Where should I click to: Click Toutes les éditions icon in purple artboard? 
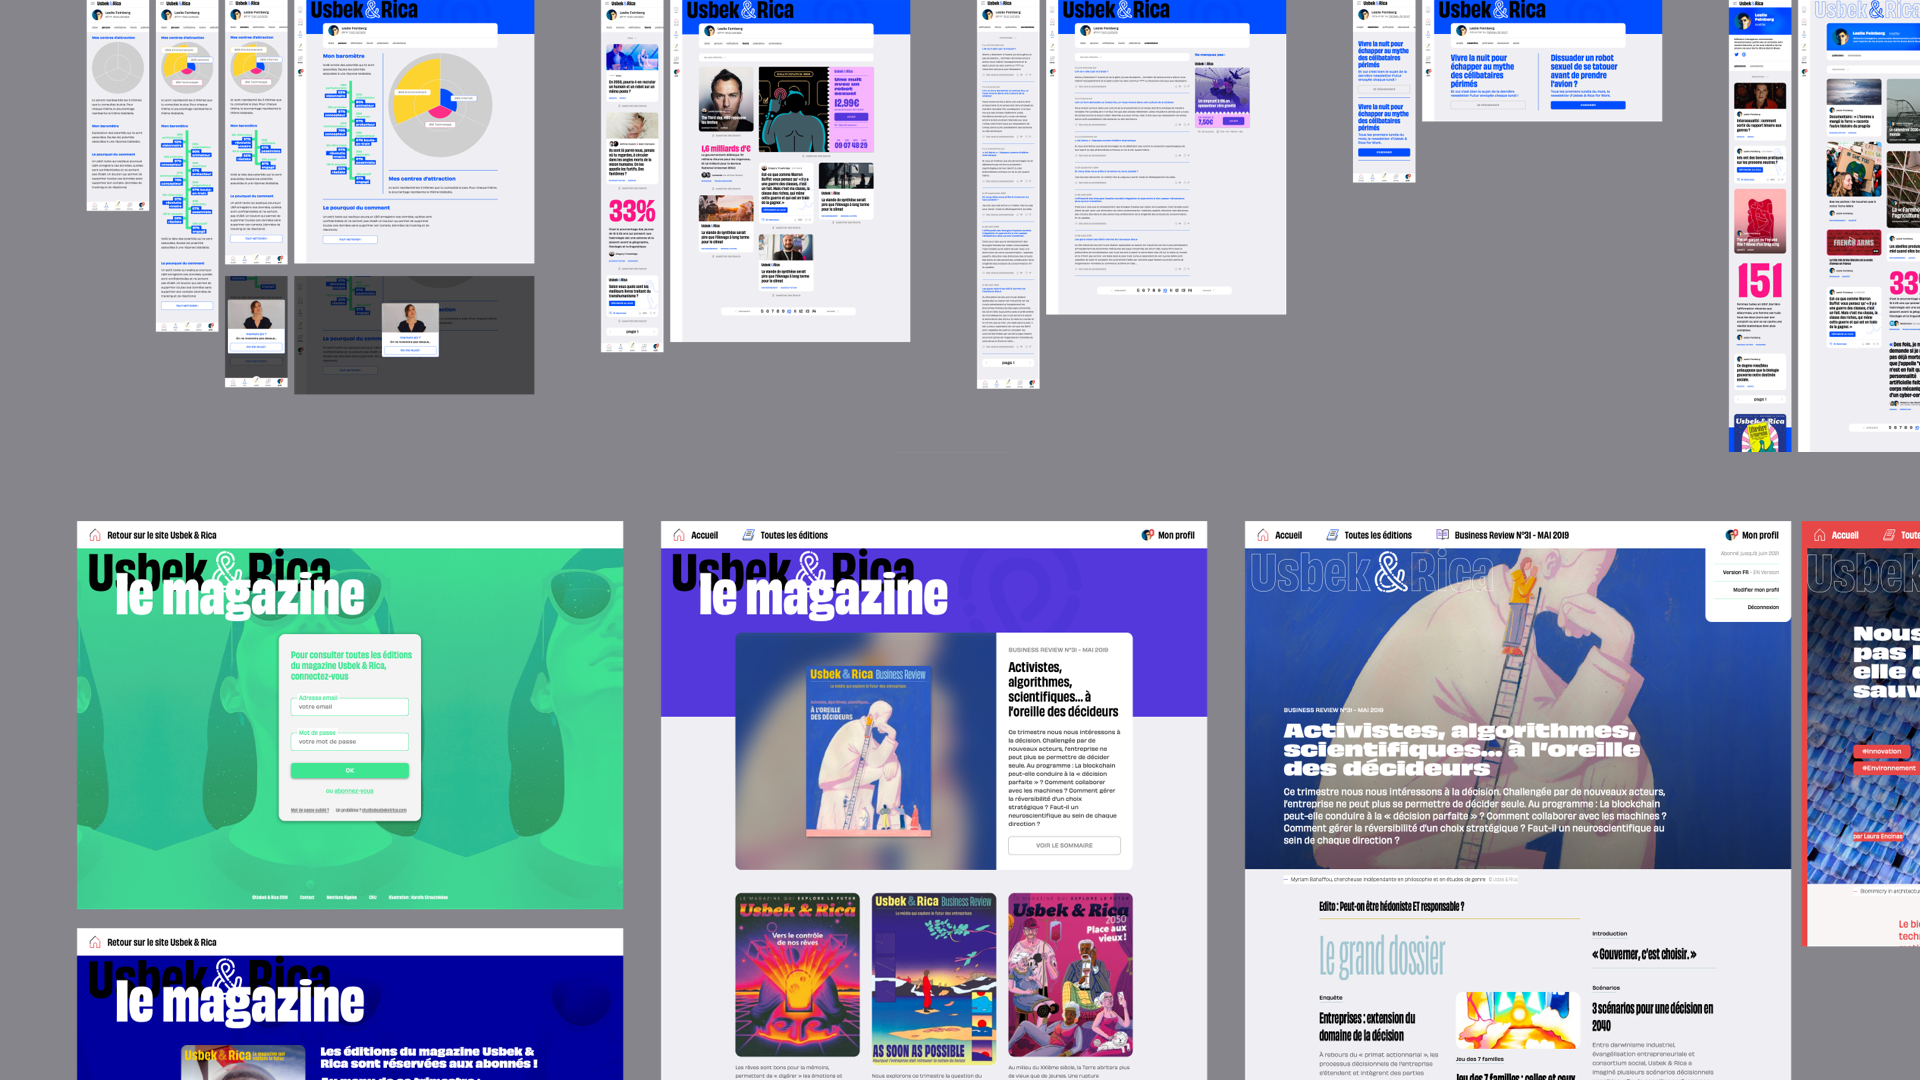pos(748,535)
